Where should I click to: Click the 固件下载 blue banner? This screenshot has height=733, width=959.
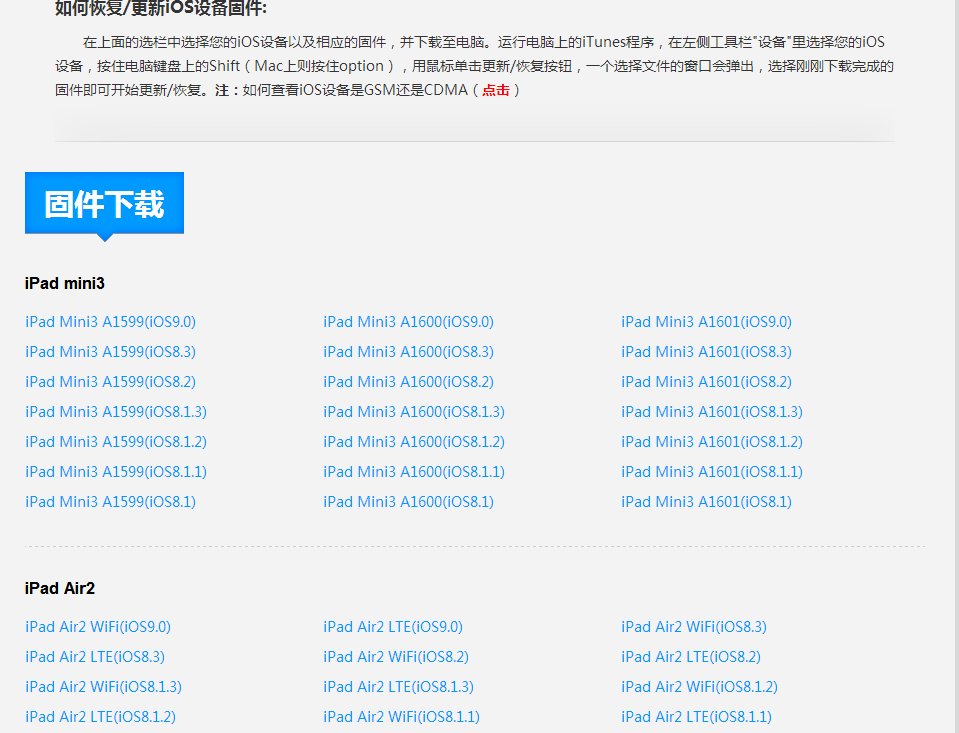click(x=105, y=204)
